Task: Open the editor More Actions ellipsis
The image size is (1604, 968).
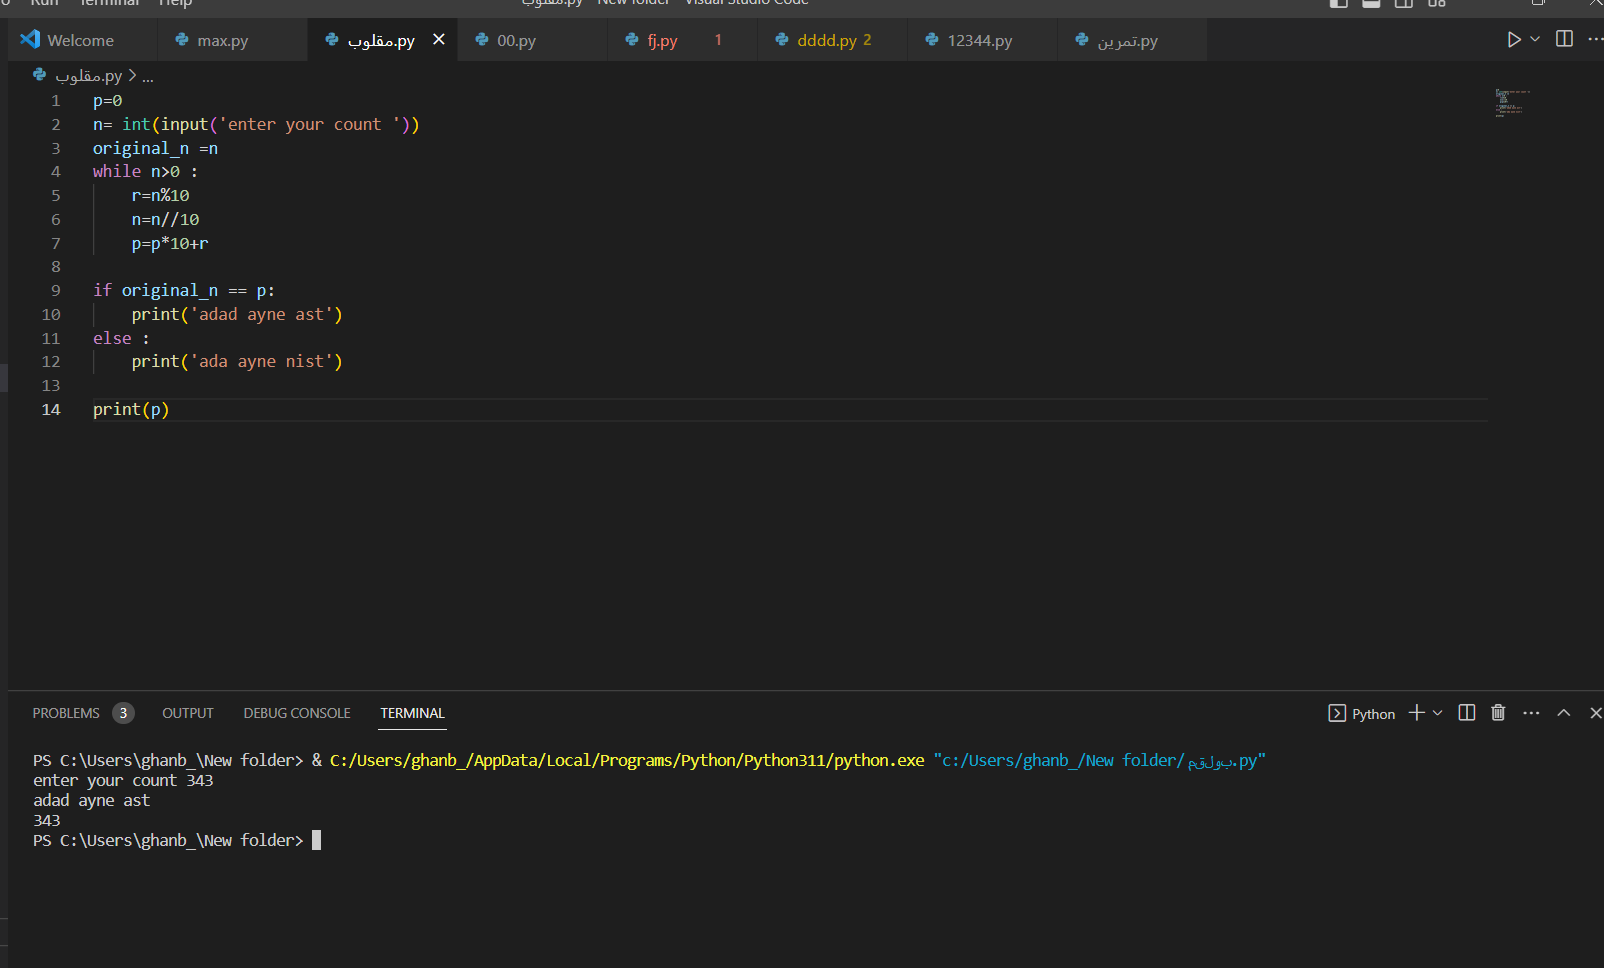Action: click(x=1595, y=39)
